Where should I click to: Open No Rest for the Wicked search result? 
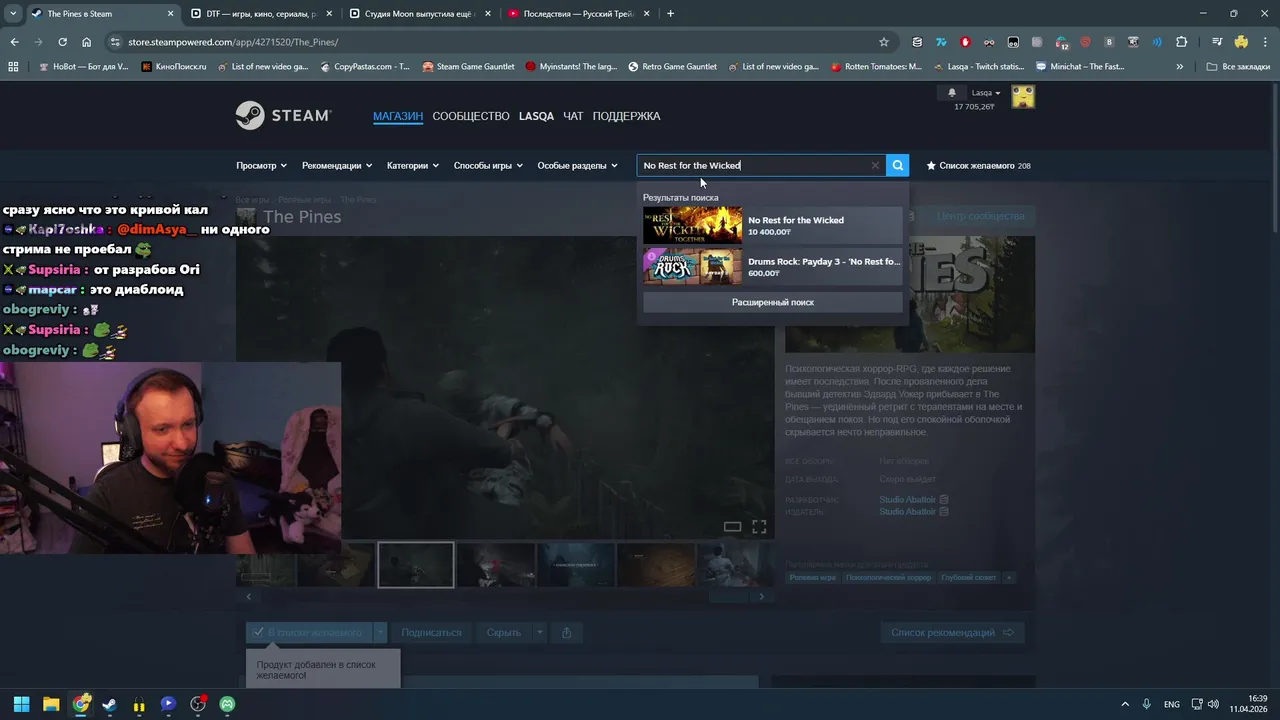[772, 226]
